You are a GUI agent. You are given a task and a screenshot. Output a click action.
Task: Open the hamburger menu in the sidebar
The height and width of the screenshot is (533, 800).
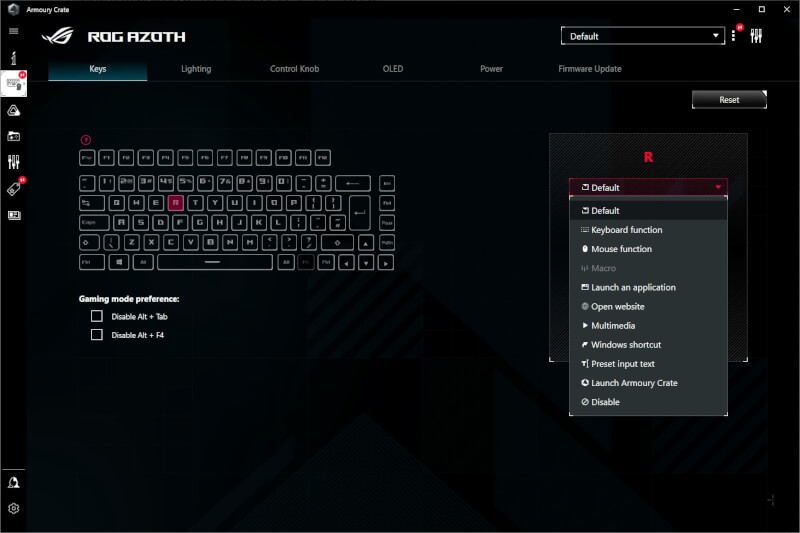coord(14,31)
